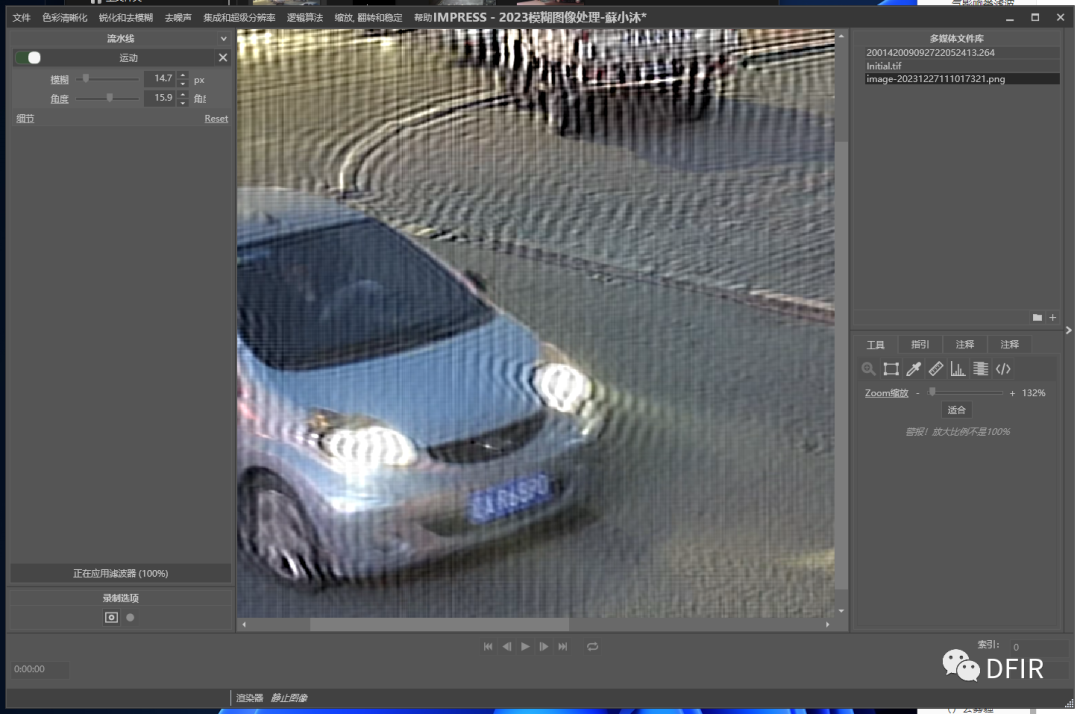
Task: Open the 缩放, 翻转和稳定 menu
Action: click(368, 18)
